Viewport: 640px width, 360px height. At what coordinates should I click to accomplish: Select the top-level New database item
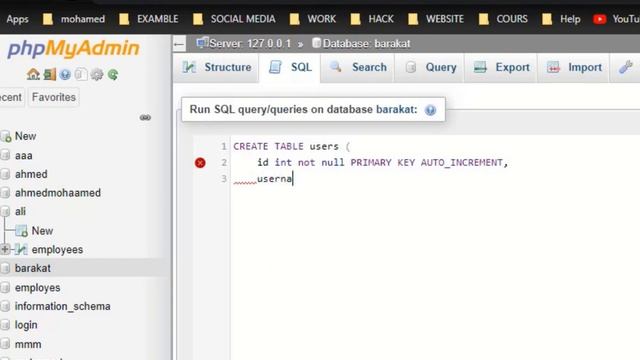(25, 136)
